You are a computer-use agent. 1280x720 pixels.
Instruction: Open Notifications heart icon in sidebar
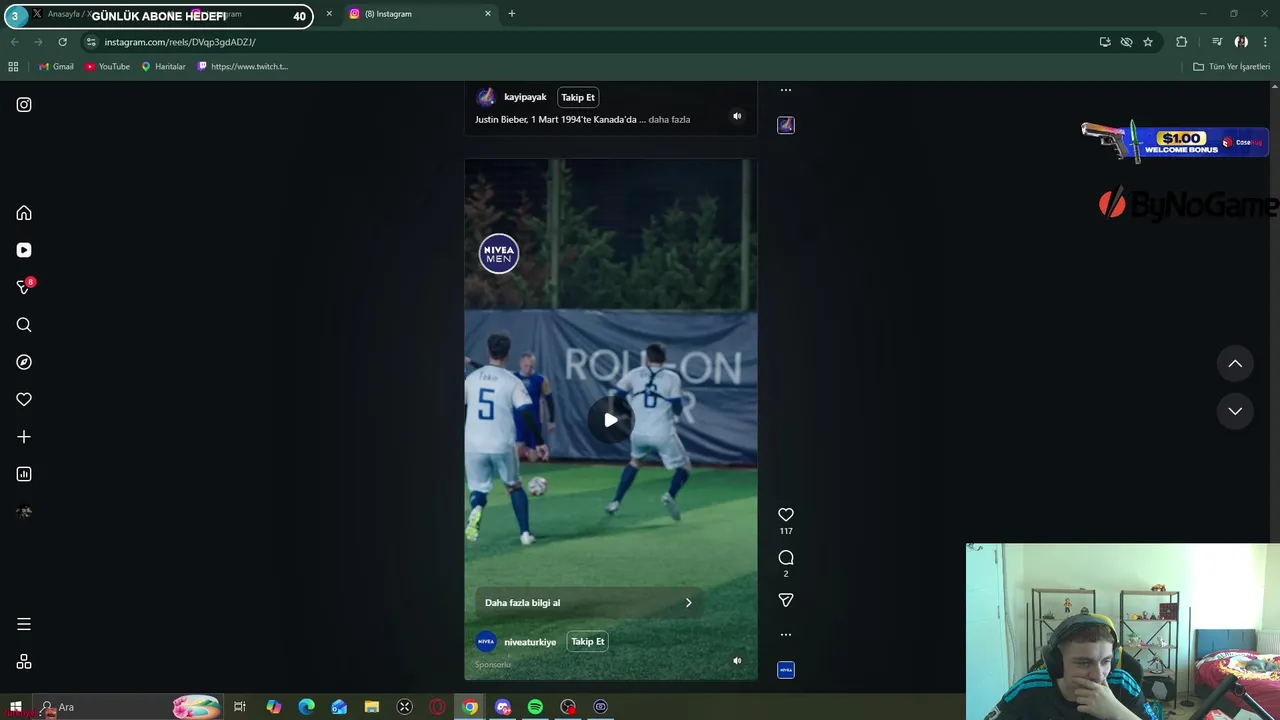point(24,399)
